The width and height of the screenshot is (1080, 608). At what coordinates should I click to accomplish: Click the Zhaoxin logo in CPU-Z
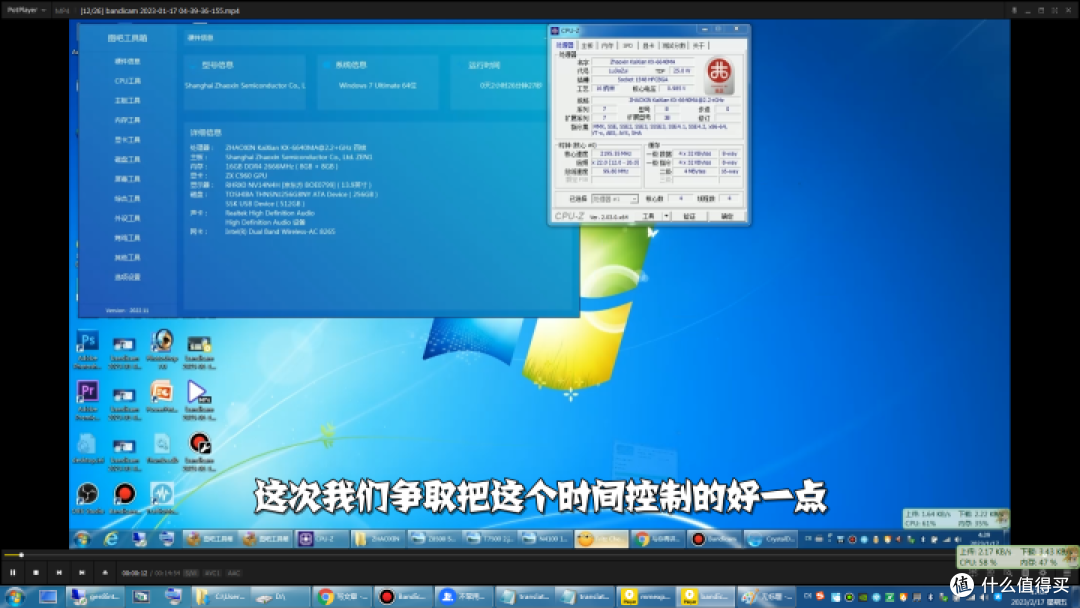pyautogui.click(x=718, y=75)
